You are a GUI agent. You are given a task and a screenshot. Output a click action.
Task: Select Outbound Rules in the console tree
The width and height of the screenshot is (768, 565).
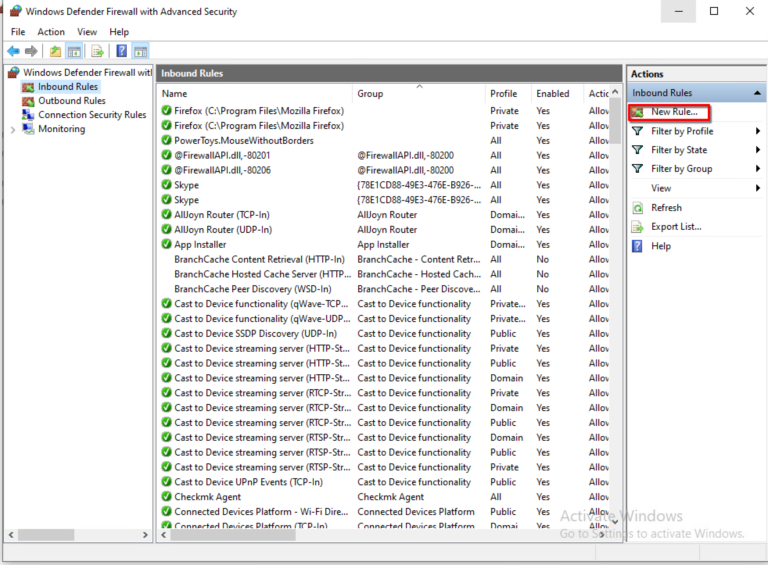71,101
